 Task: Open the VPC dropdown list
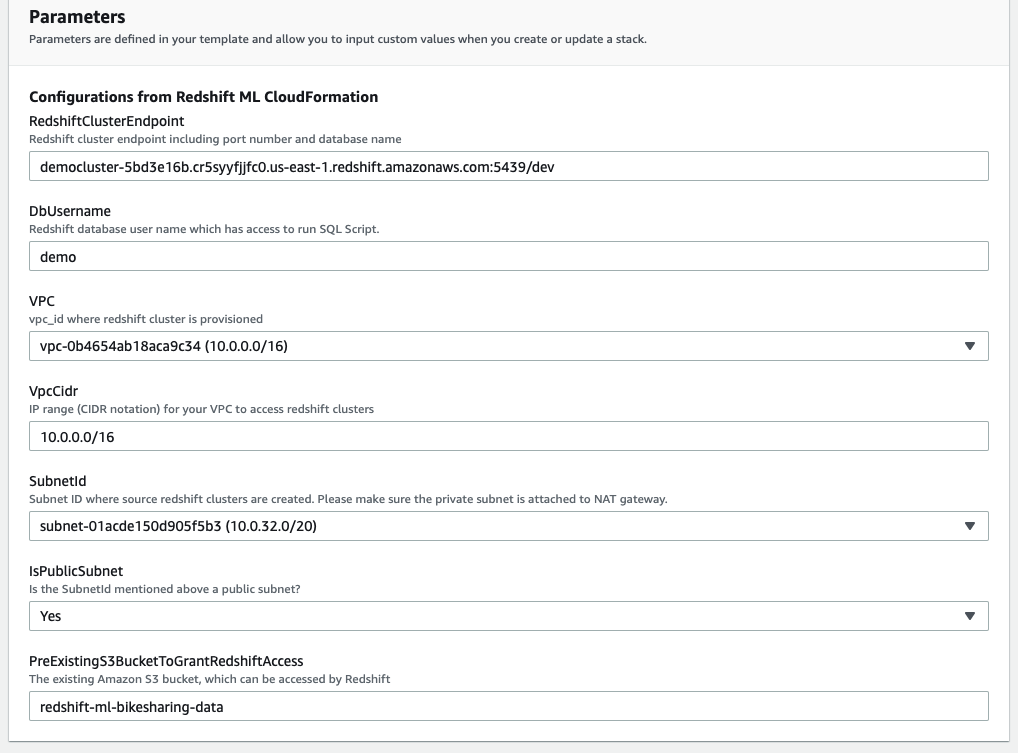[x=508, y=346]
